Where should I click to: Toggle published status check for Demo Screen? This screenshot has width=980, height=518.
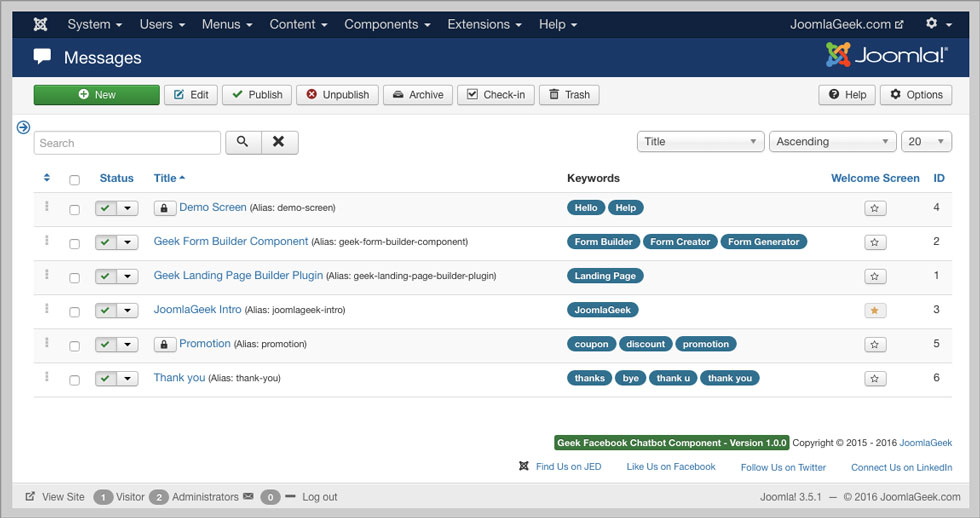[x=106, y=208]
